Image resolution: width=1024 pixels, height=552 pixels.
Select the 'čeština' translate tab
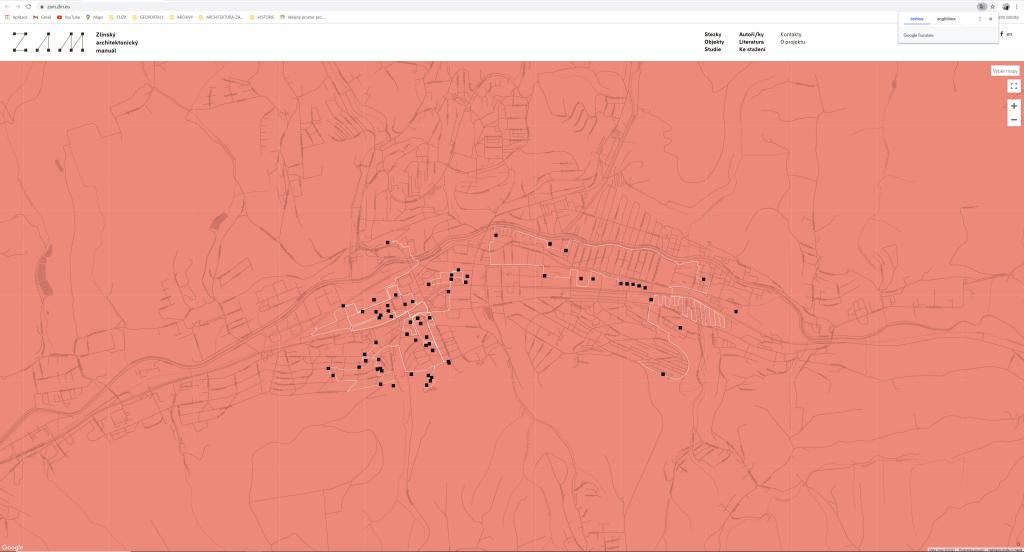tap(916, 18)
